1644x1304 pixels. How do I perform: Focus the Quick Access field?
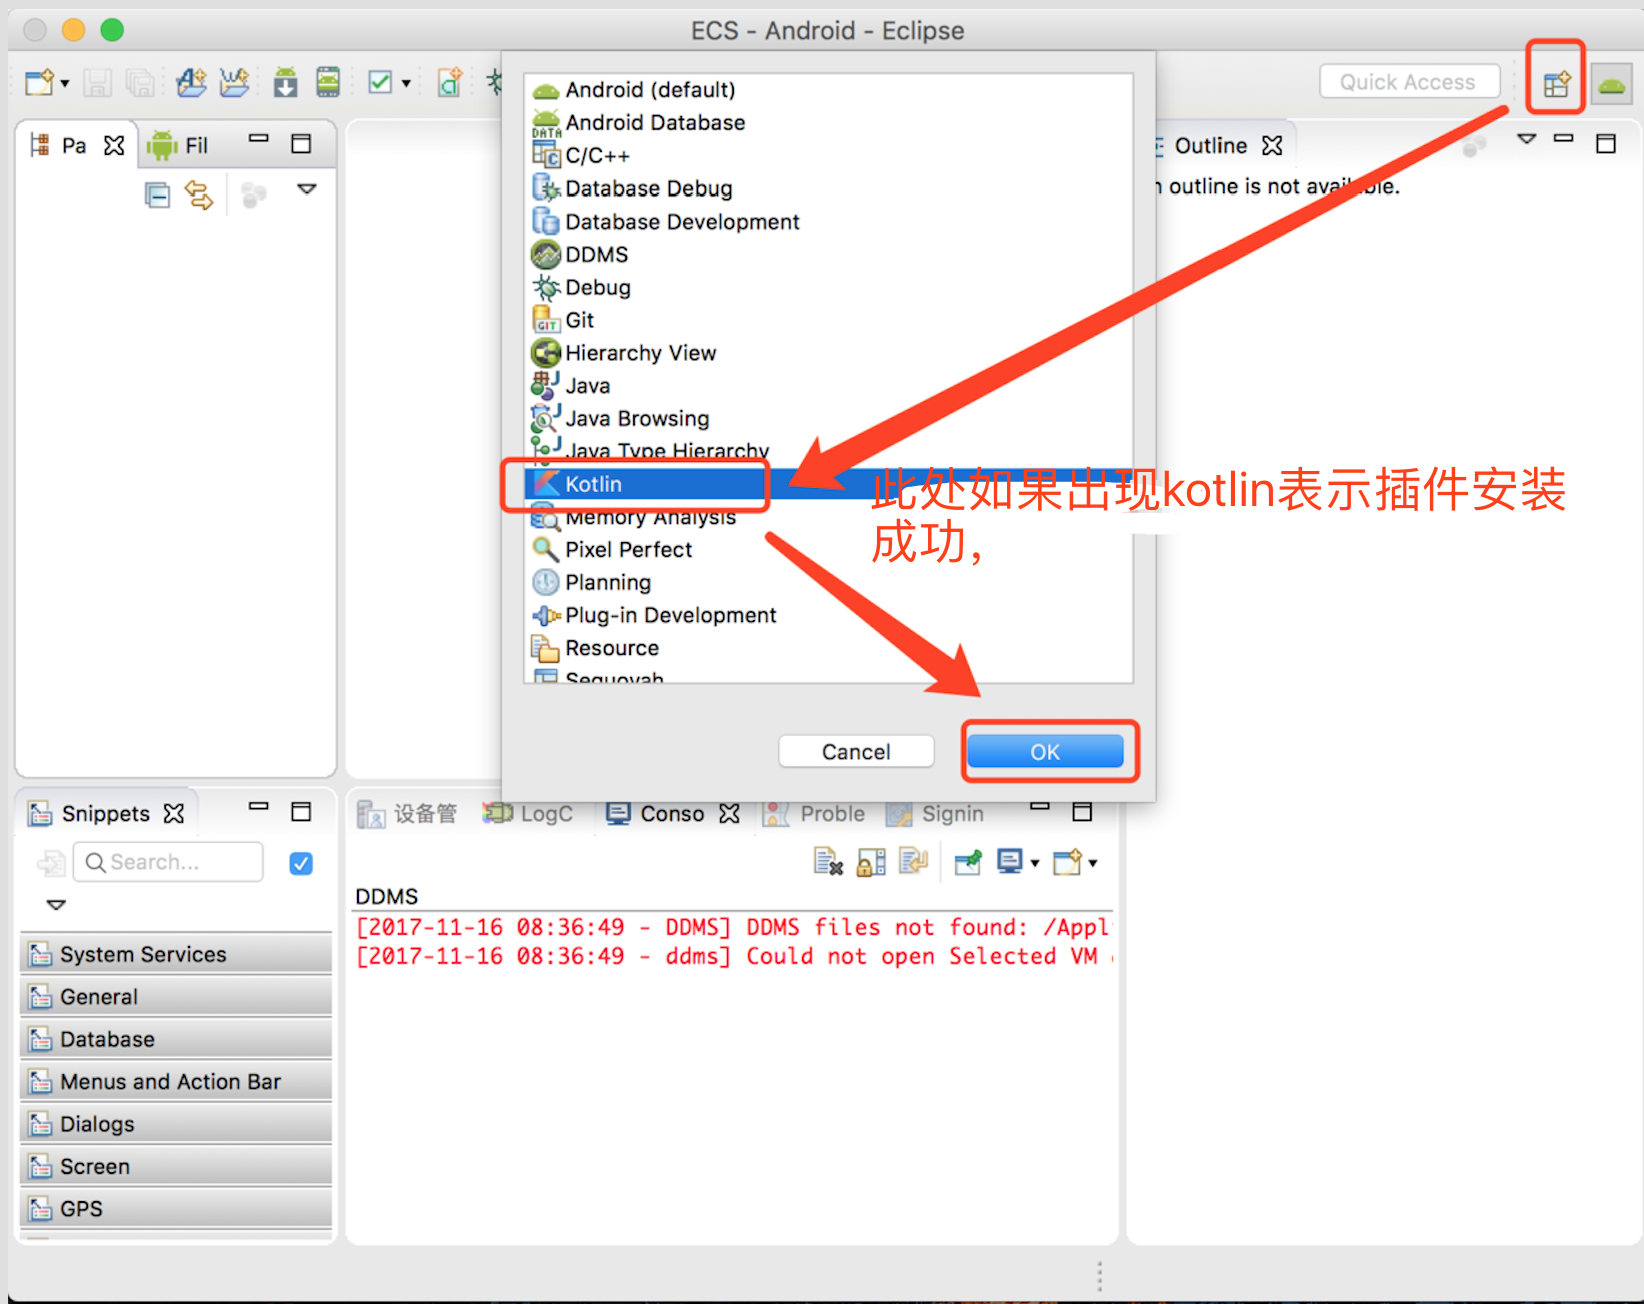1409,82
